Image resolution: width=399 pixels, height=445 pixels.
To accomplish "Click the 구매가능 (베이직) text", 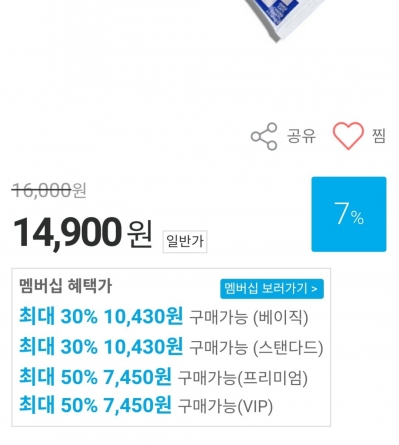I will pos(249,317).
